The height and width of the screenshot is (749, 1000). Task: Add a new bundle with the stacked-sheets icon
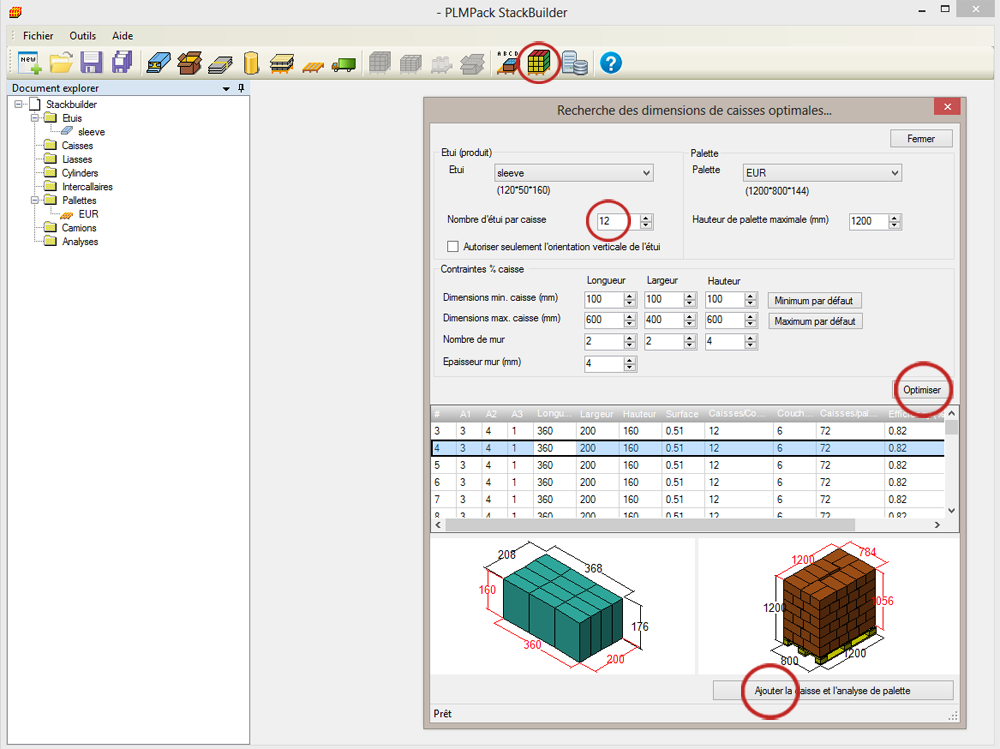coord(220,64)
